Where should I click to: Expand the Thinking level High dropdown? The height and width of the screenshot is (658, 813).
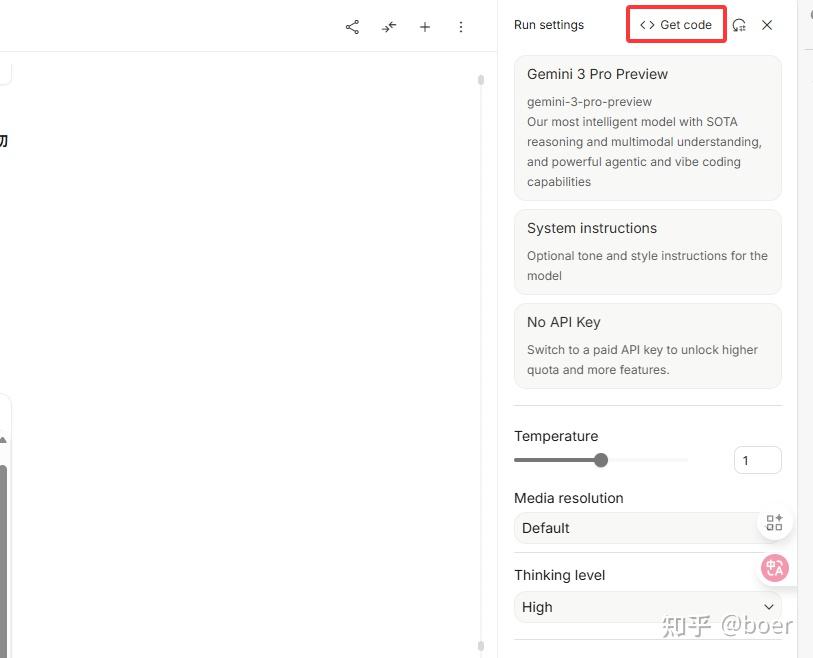(x=648, y=607)
